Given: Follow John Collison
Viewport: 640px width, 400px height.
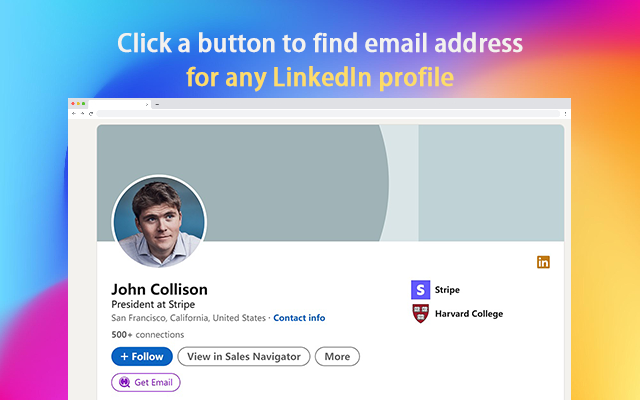Looking at the screenshot, I should point(142,356).
